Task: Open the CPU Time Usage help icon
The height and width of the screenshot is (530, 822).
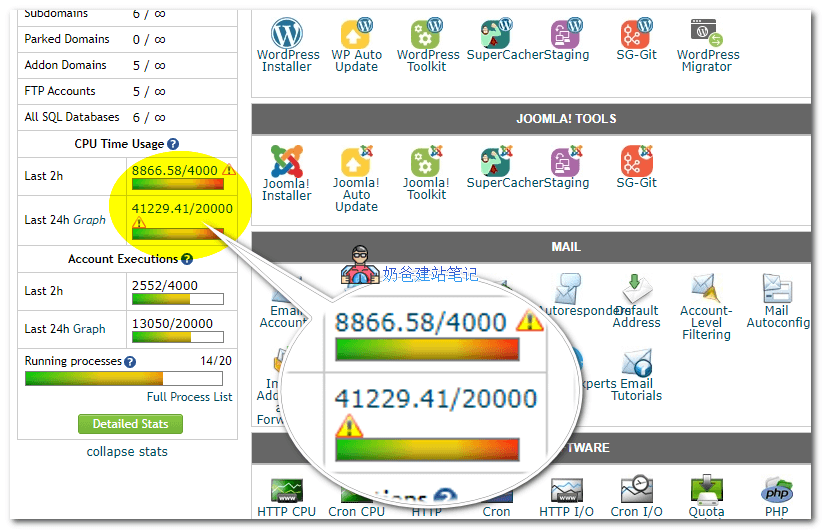Action: tap(173, 145)
